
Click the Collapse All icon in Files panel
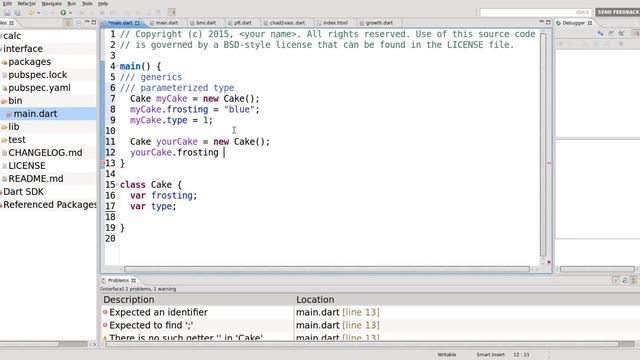point(78,23)
